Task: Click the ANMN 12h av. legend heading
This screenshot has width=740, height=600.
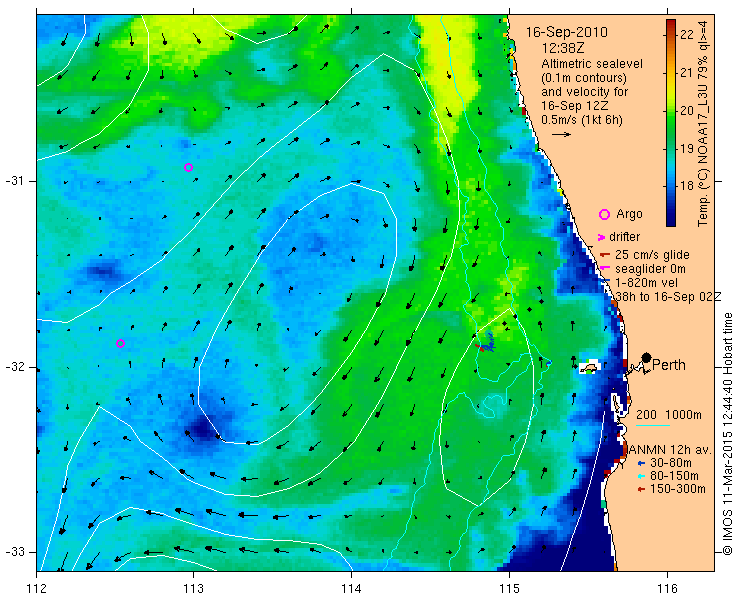Action: click(671, 449)
